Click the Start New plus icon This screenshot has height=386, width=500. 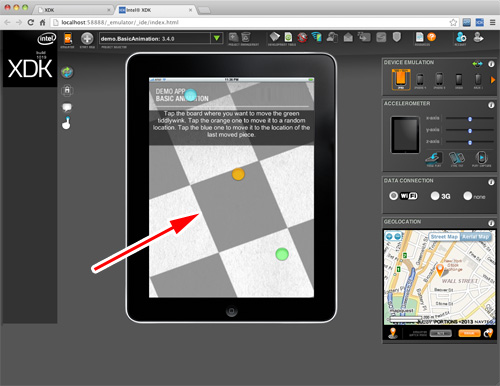click(87, 39)
